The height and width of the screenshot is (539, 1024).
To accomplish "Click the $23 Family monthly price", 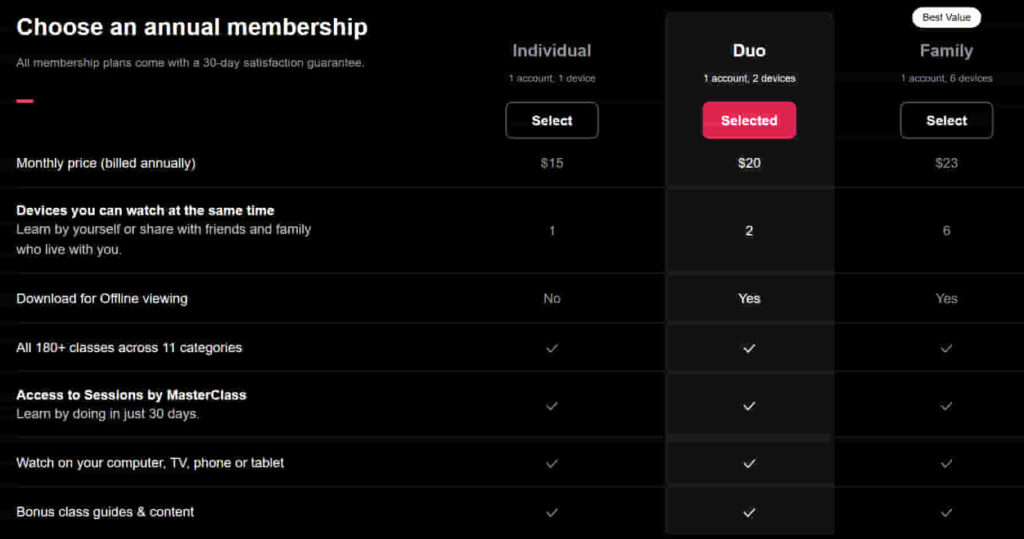I will pyautogui.click(x=946, y=163).
